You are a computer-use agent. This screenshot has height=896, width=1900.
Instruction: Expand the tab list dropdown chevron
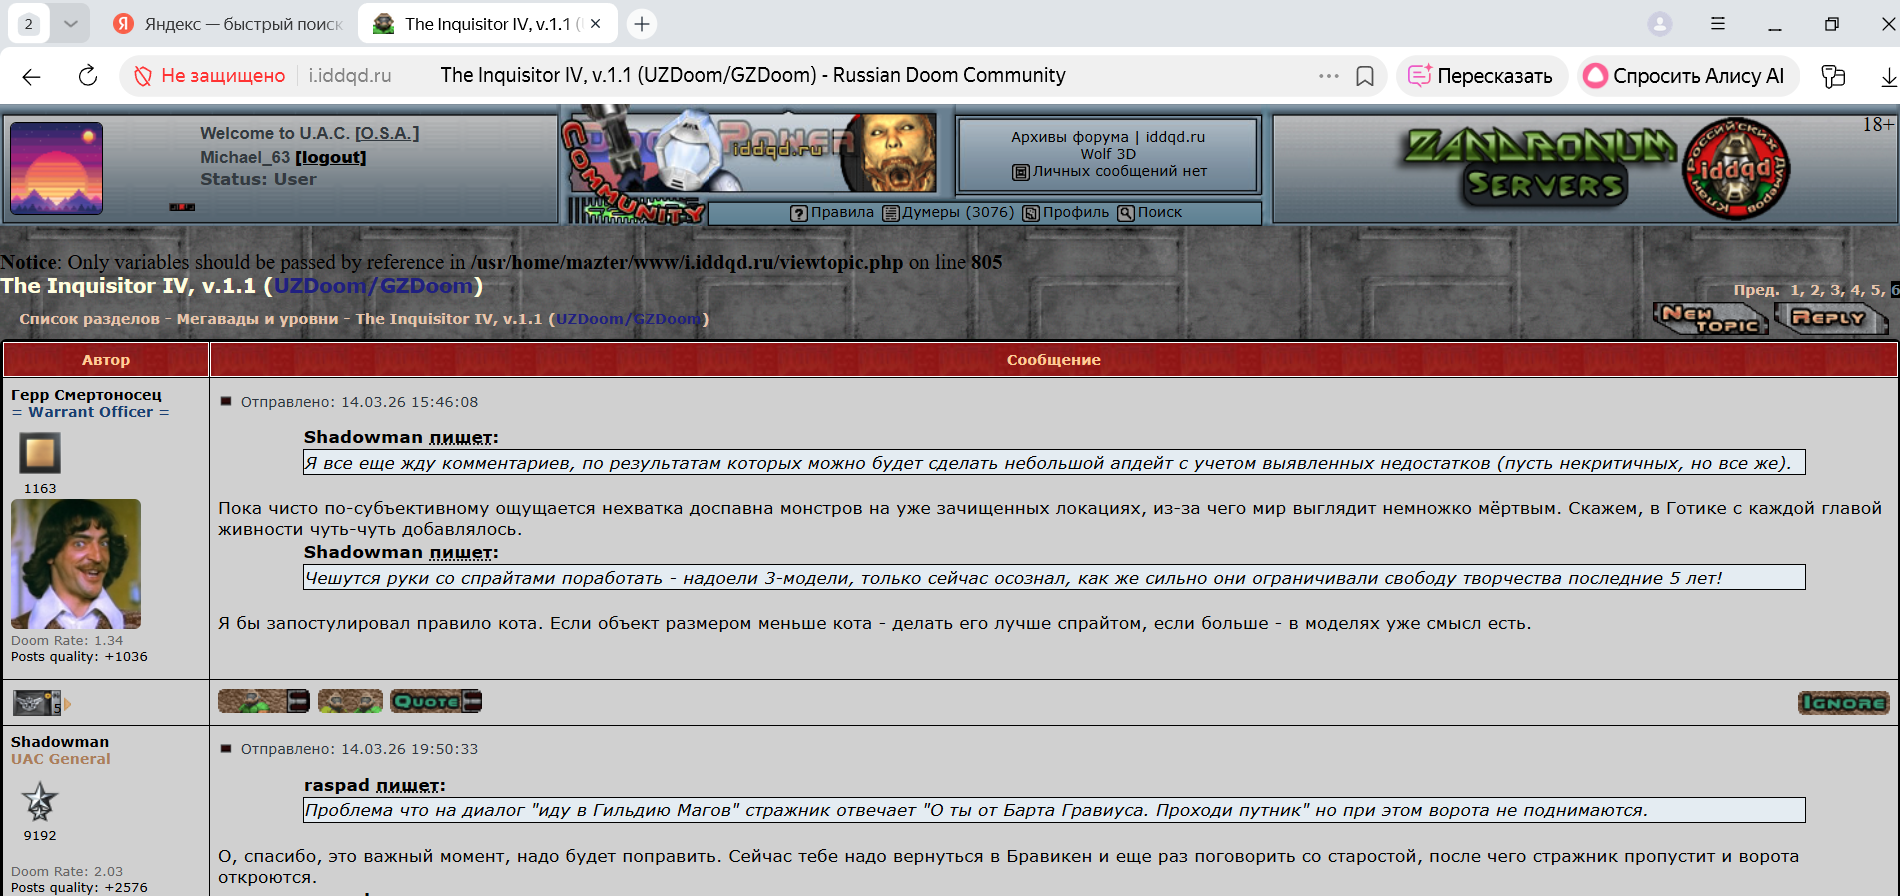(x=70, y=24)
